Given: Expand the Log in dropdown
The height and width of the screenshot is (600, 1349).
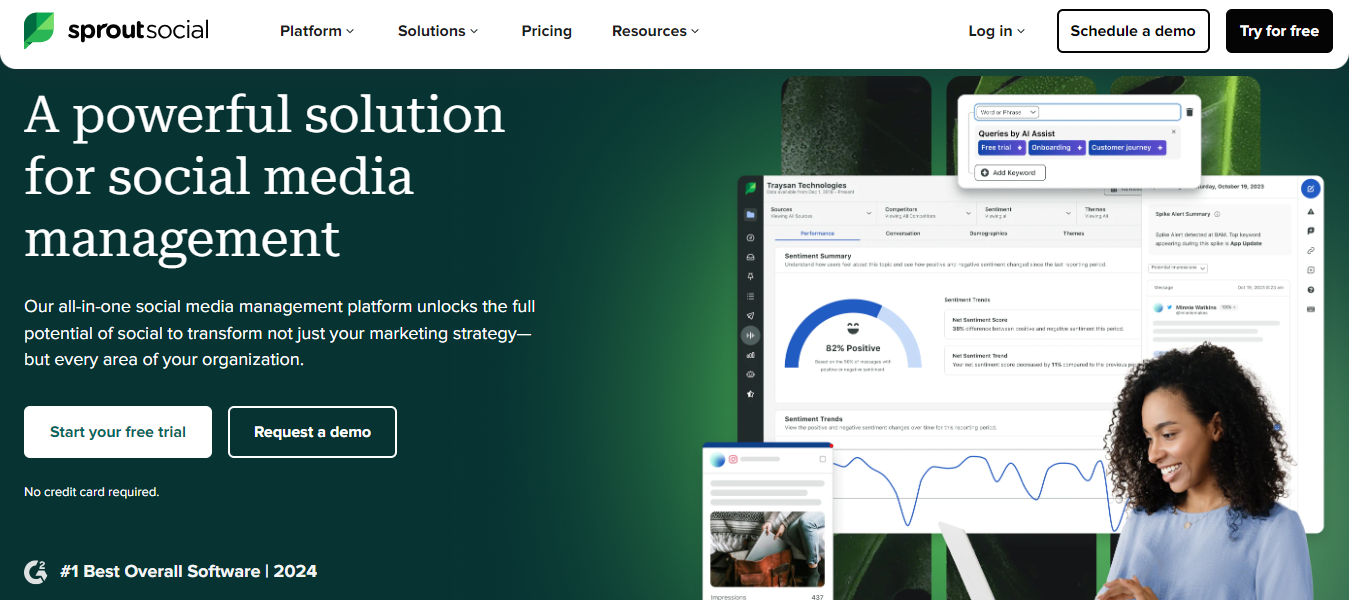Looking at the screenshot, I should [x=996, y=31].
